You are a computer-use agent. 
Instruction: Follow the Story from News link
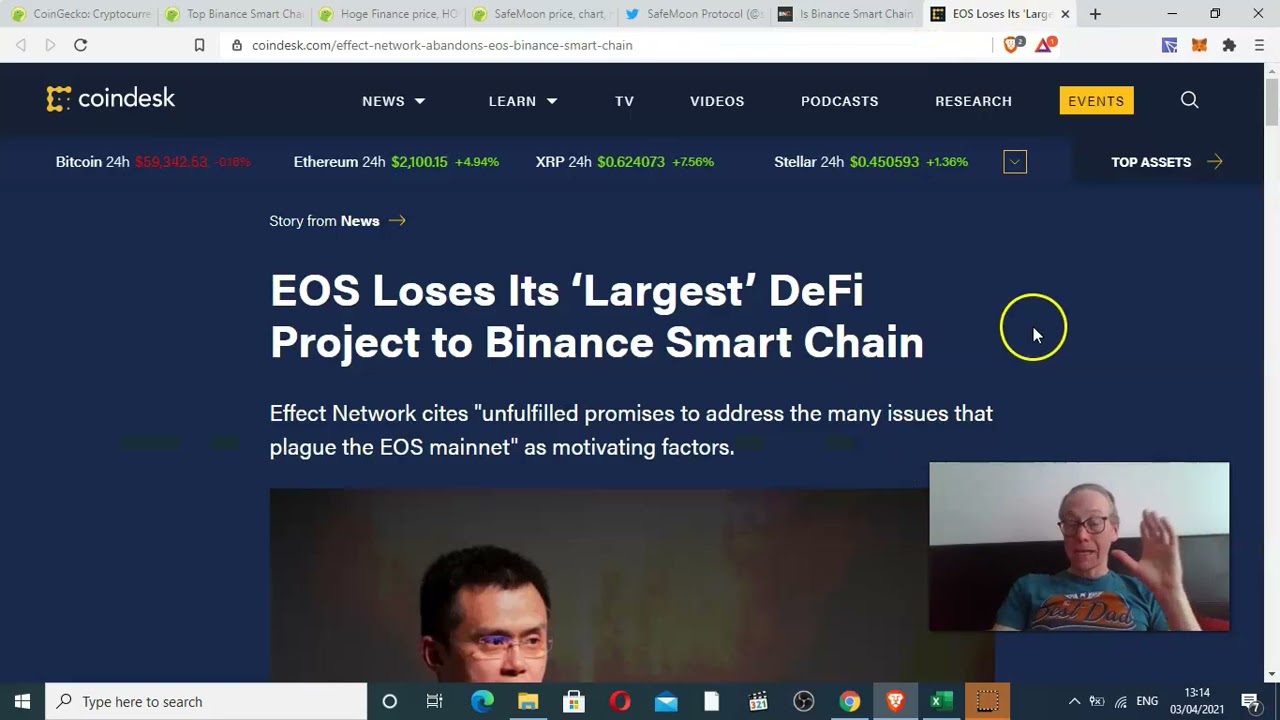(337, 221)
